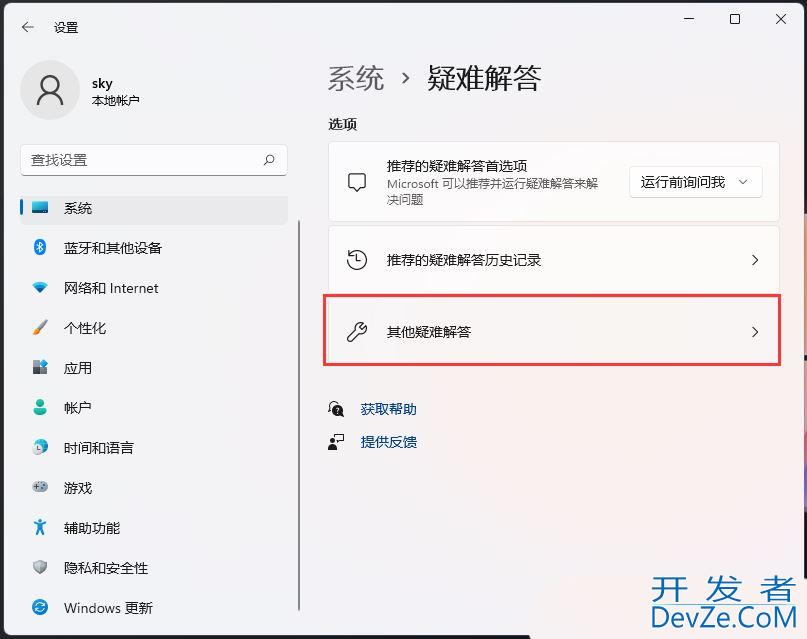807x639 pixels.
Task: Open 辅助功能 settings category
Action: click(153, 527)
